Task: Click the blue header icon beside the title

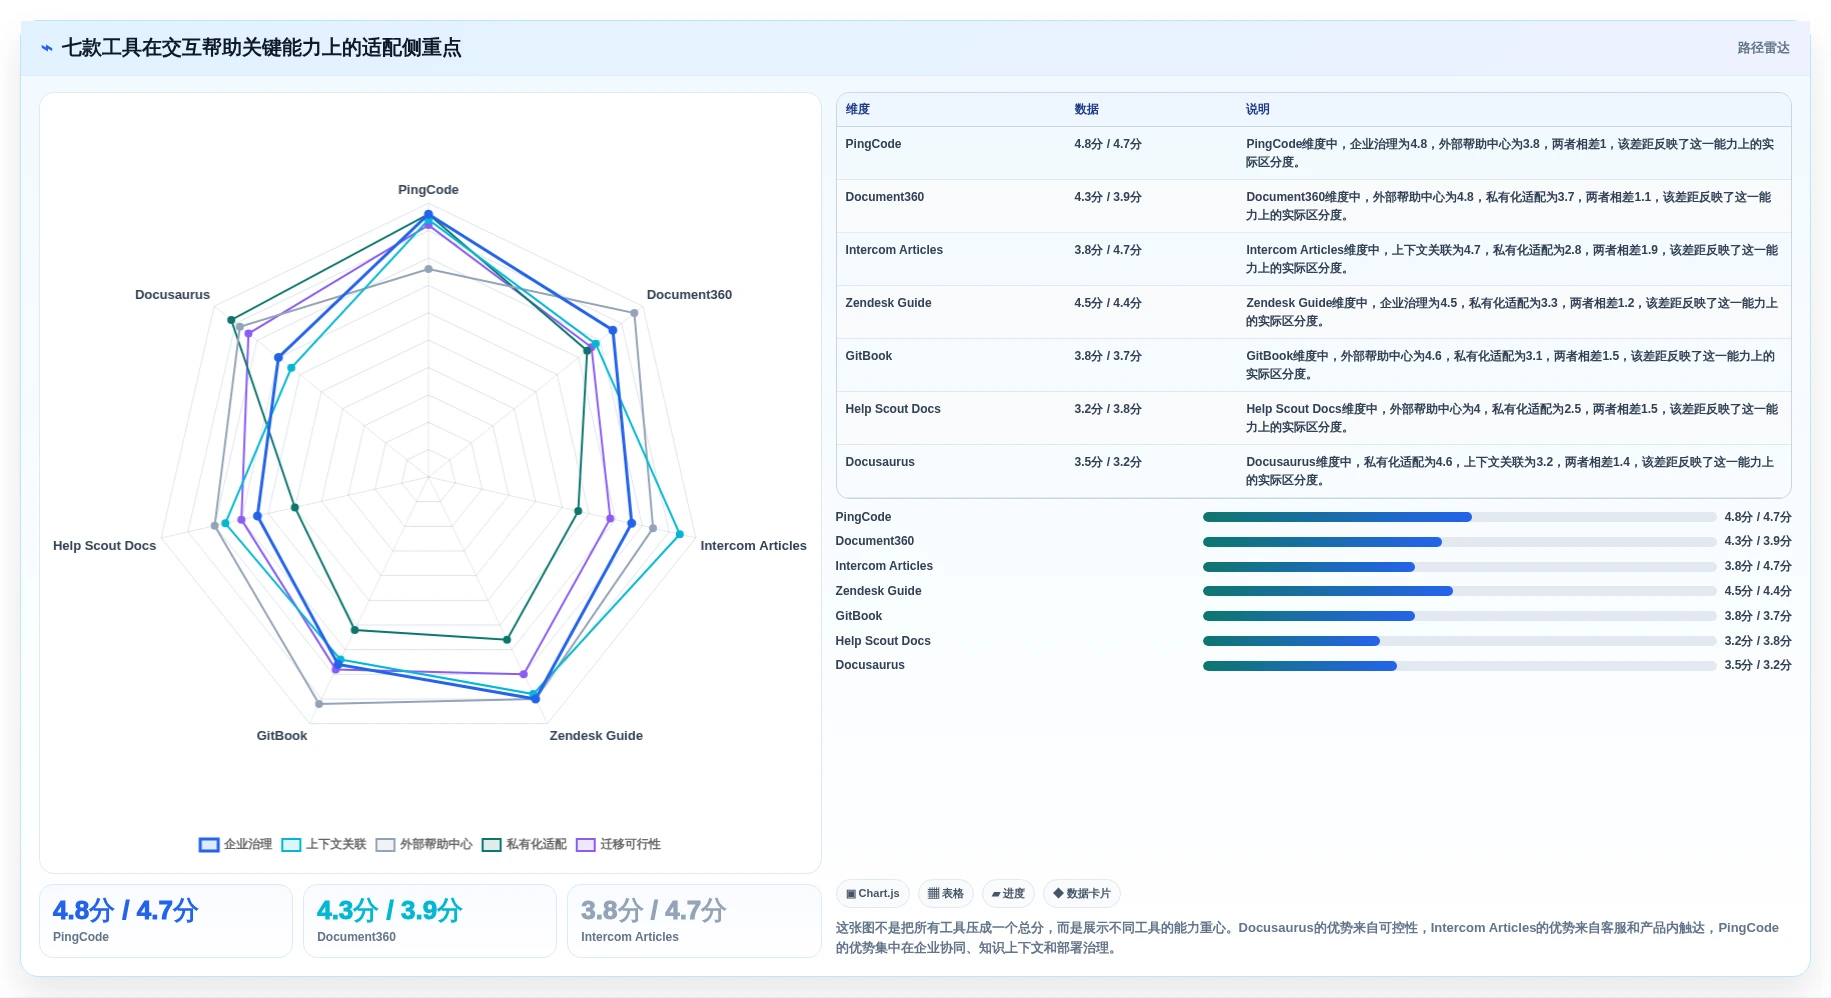Action: click(47, 48)
